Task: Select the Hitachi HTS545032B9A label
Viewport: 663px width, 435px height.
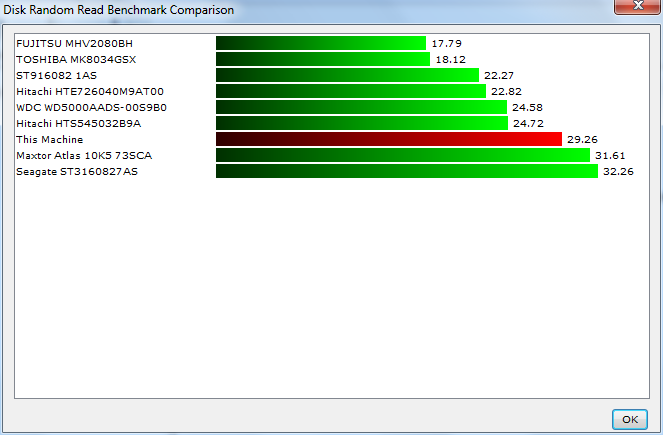Action: (x=78, y=124)
